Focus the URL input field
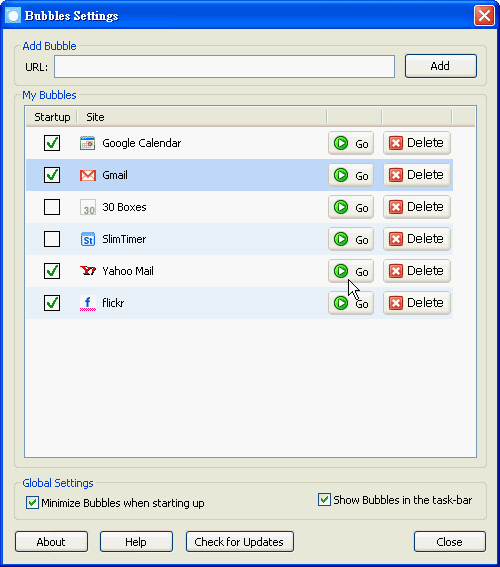 tap(224, 67)
